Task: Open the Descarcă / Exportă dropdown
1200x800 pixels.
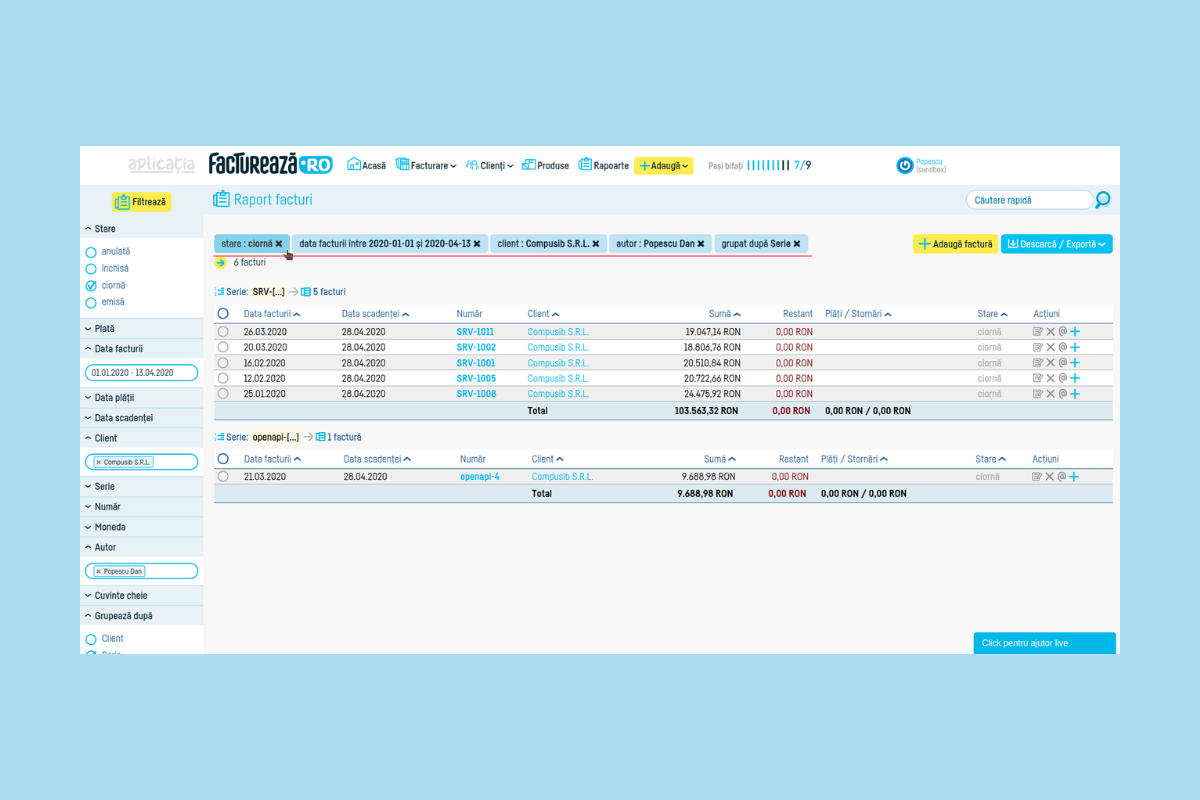Action: pyautogui.click(x=1056, y=244)
